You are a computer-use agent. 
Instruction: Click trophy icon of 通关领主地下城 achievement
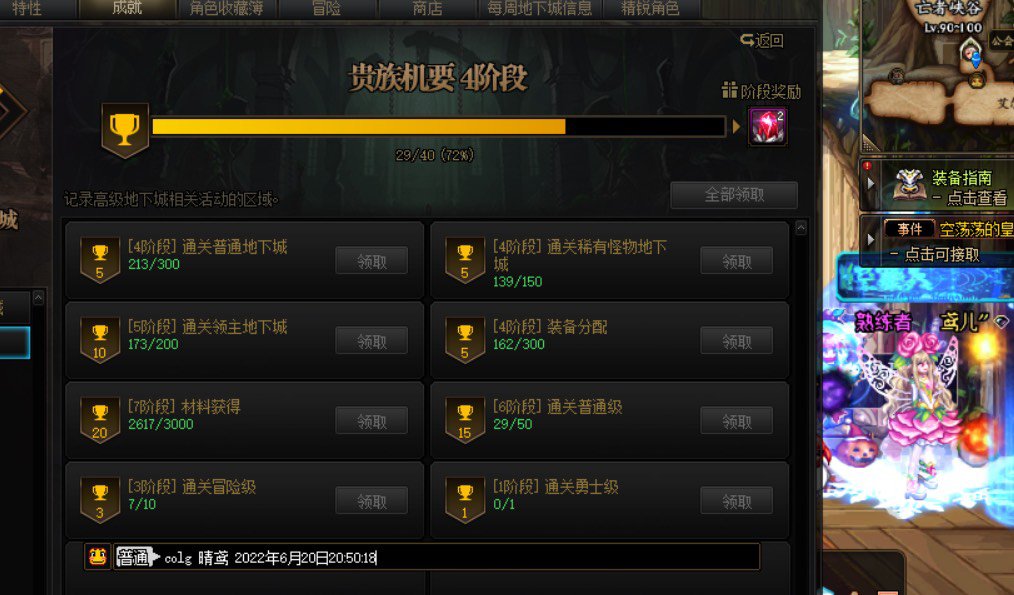pyautogui.click(x=100, y=340)
